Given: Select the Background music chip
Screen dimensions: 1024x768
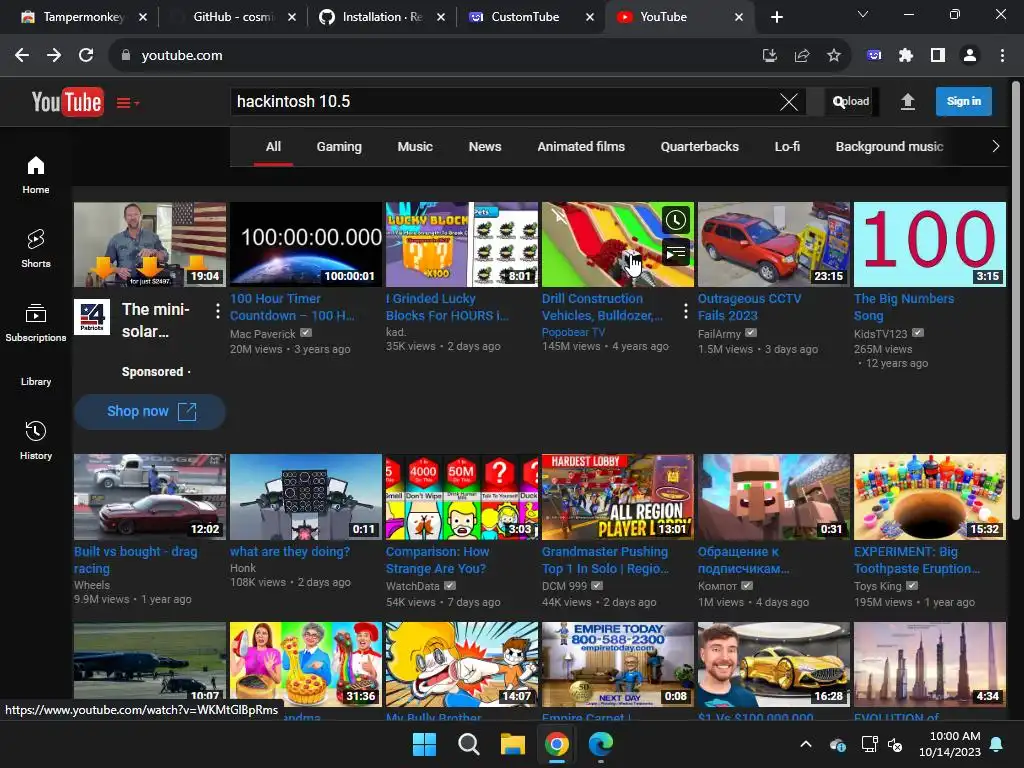Looking at the screenshot, I should coord(889,147).
